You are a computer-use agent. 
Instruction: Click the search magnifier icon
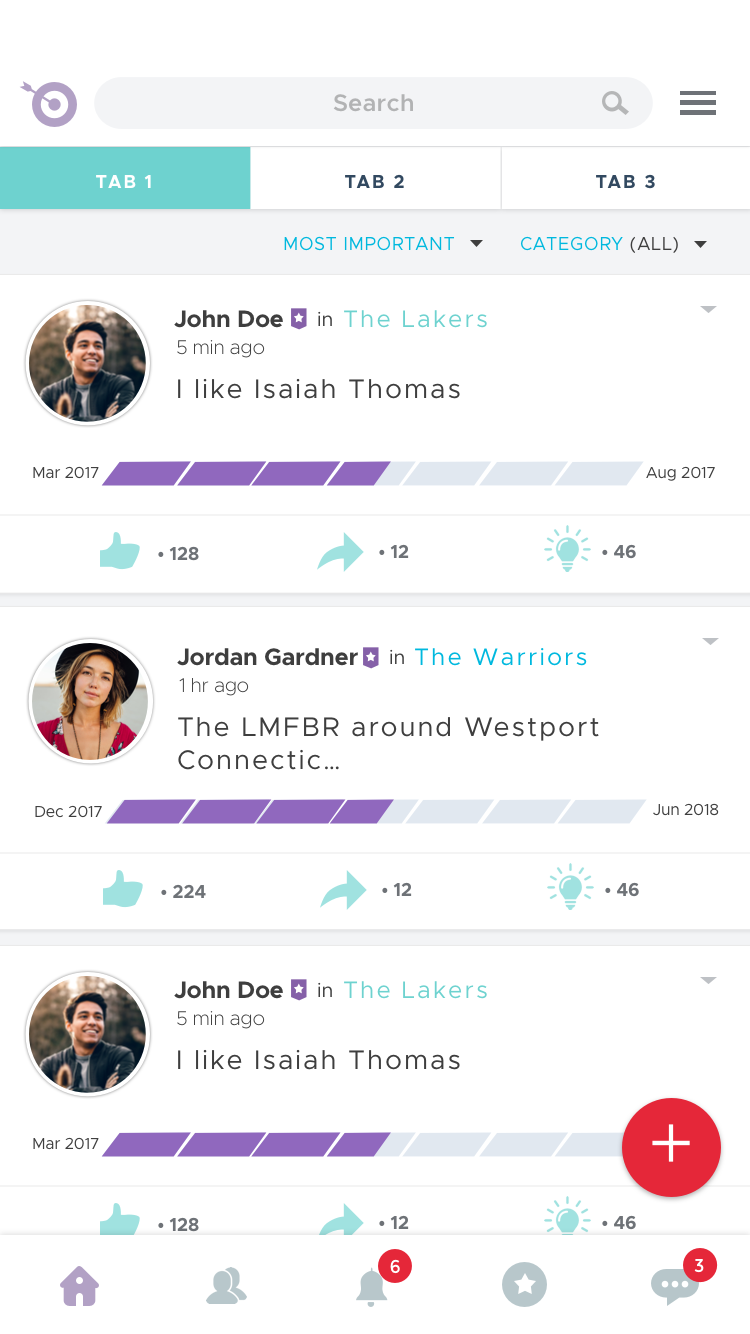[615, 103]
